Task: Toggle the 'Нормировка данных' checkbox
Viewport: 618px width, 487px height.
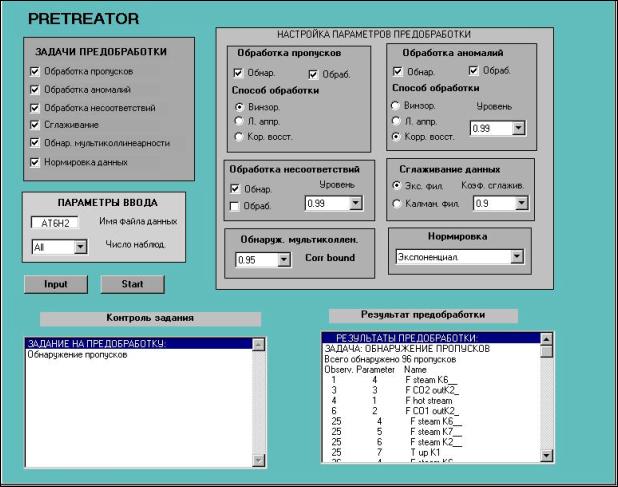Action: pyautogui.click(x=35, y=162)
